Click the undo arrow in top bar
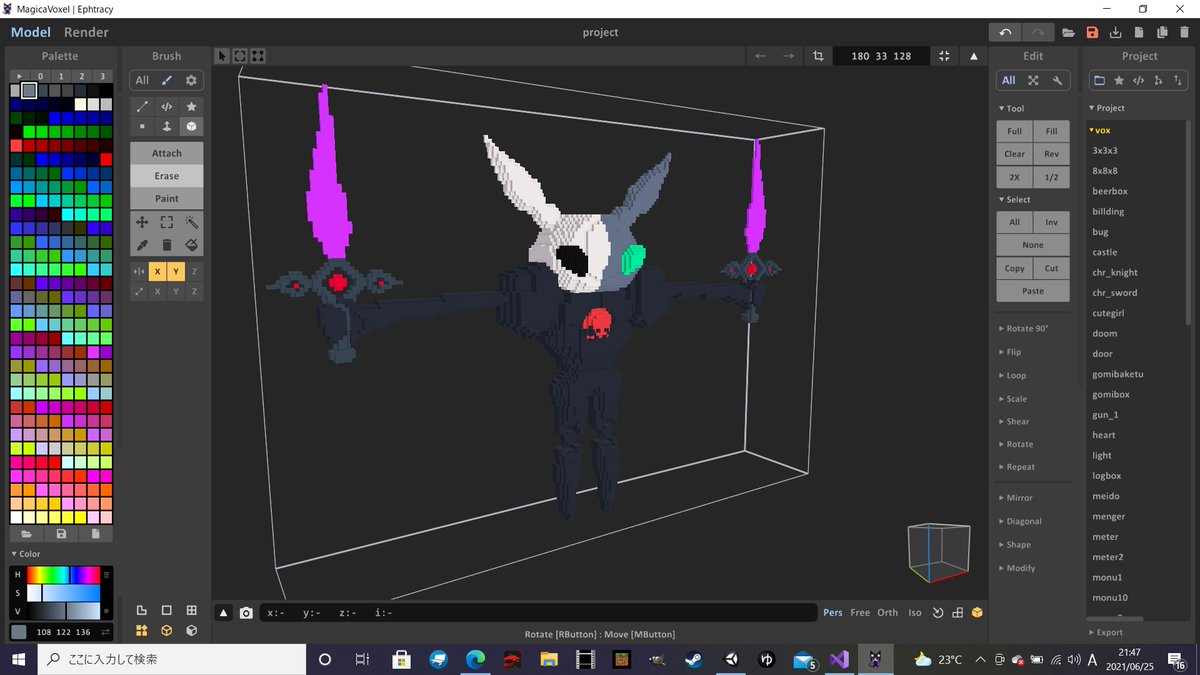 [x=1005, y=32]
